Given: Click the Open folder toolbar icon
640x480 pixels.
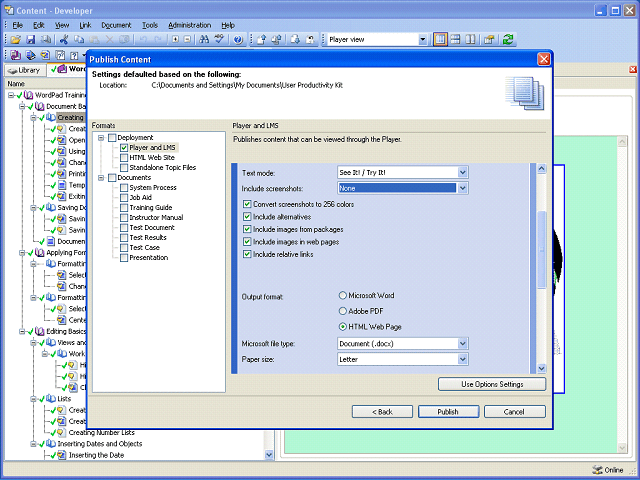Looking at the screenshot, I should [x=16, y=40].
